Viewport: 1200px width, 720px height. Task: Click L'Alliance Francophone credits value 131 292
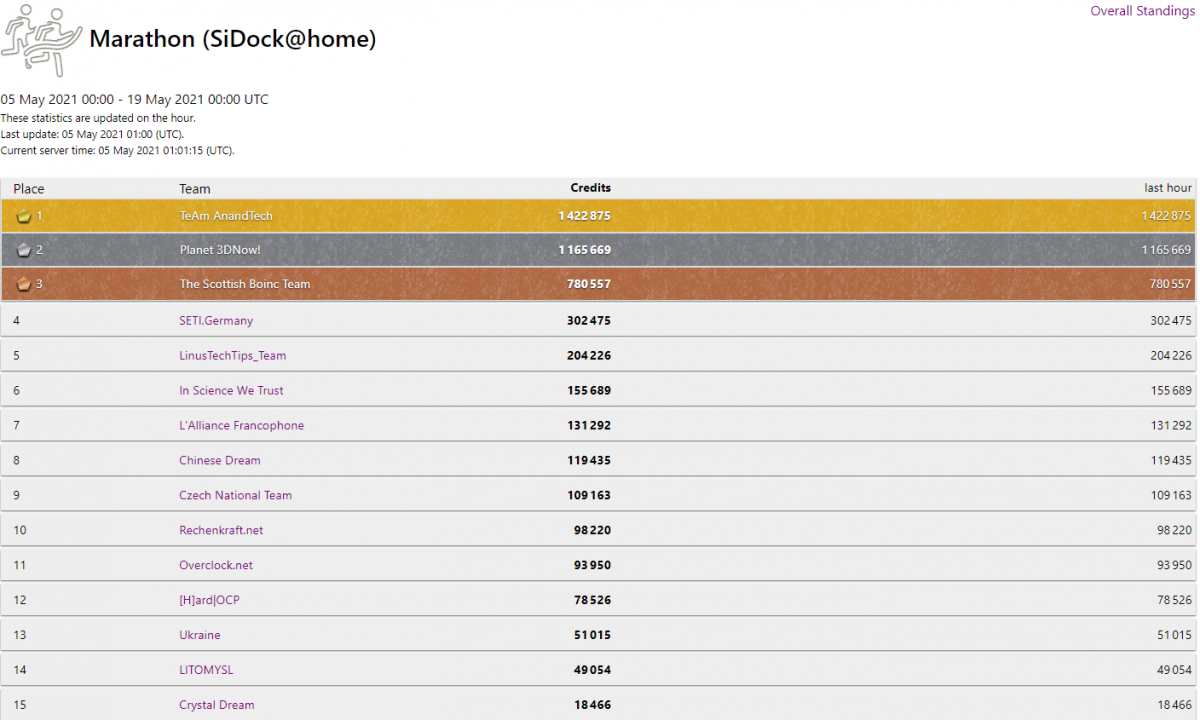589,426
